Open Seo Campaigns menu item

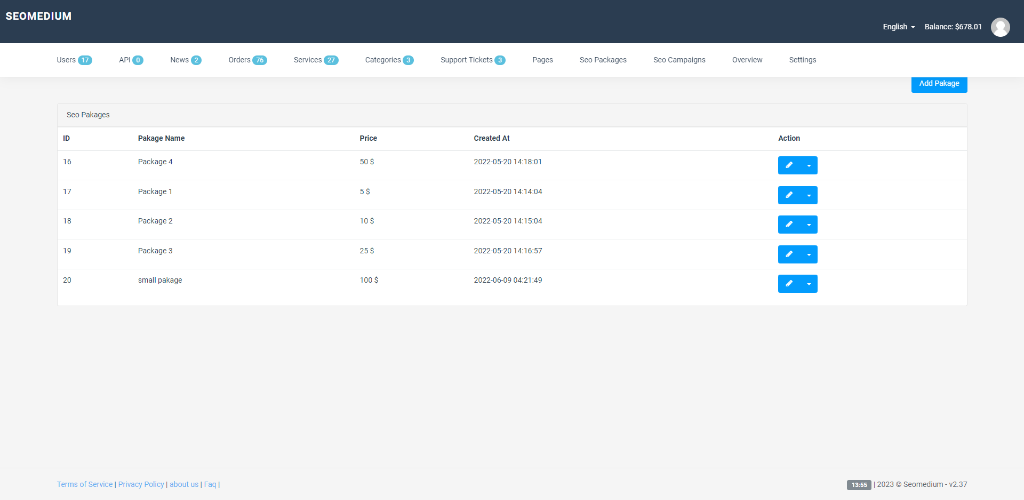(679, 60)
